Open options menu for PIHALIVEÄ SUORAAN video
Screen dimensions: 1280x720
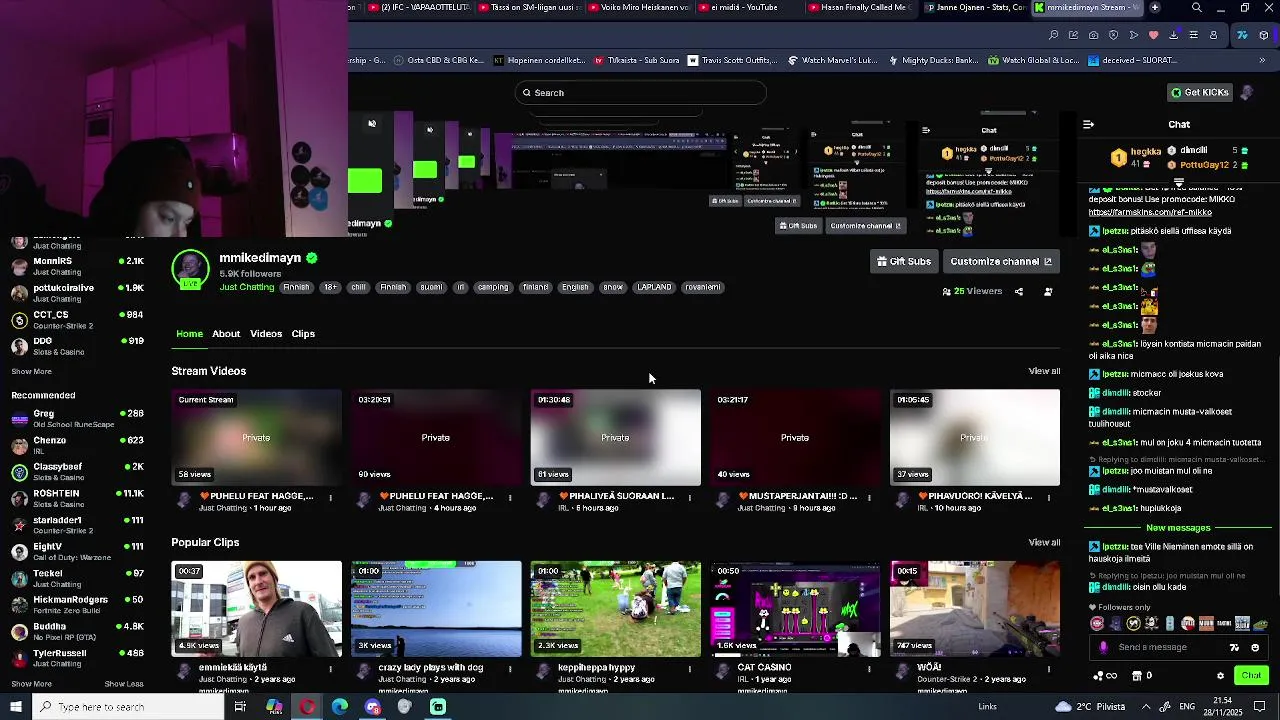pos(689,498)
